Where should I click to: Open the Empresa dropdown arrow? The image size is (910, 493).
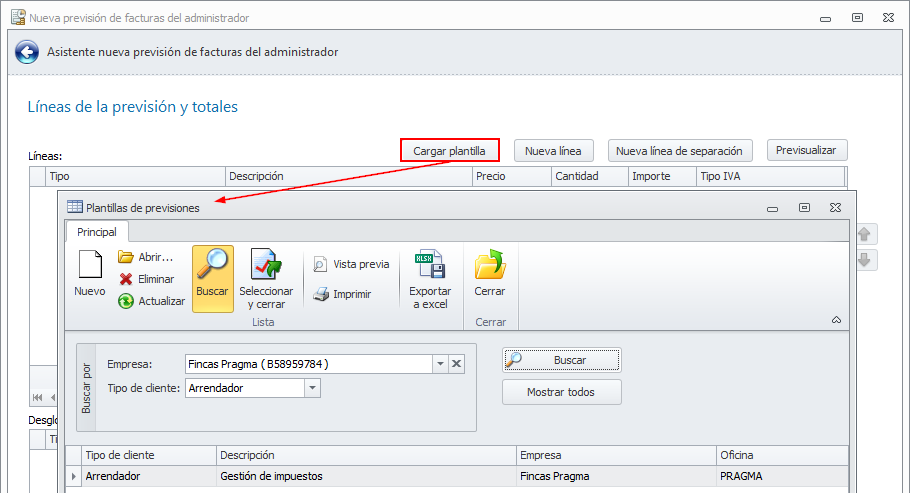pyautogui.click(x=440, y=364)
